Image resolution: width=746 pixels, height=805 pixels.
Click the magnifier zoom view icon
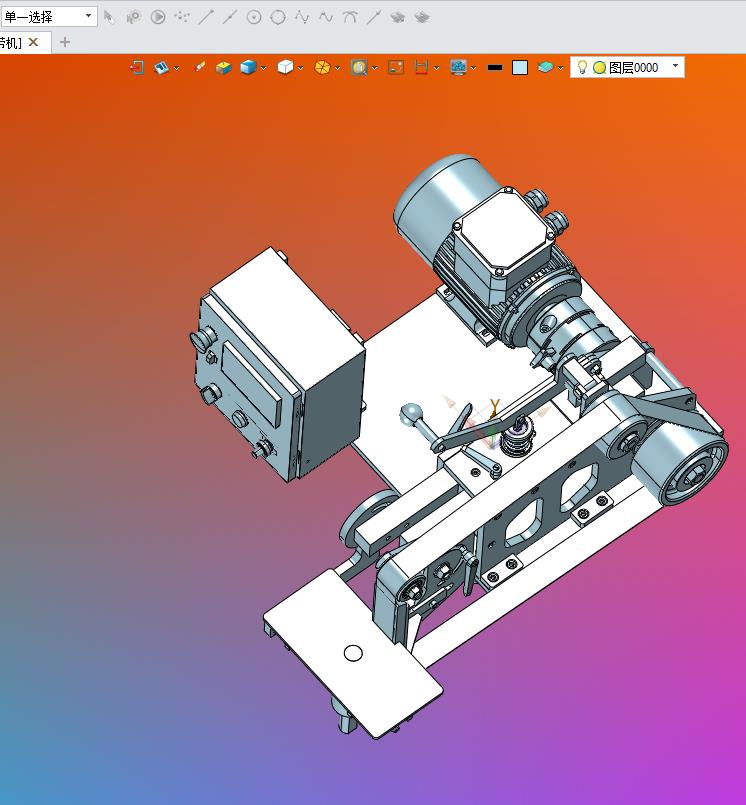(x=359, y=67)
